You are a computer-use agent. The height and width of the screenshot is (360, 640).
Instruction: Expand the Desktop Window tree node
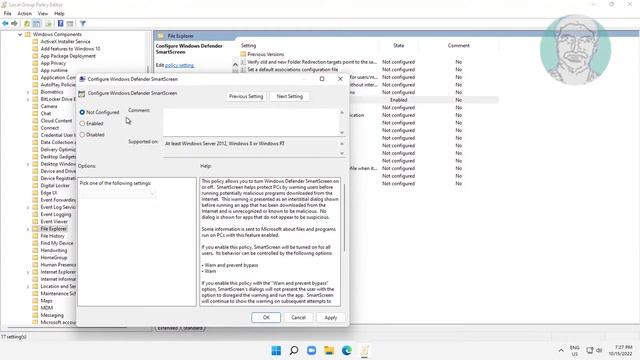28,164
